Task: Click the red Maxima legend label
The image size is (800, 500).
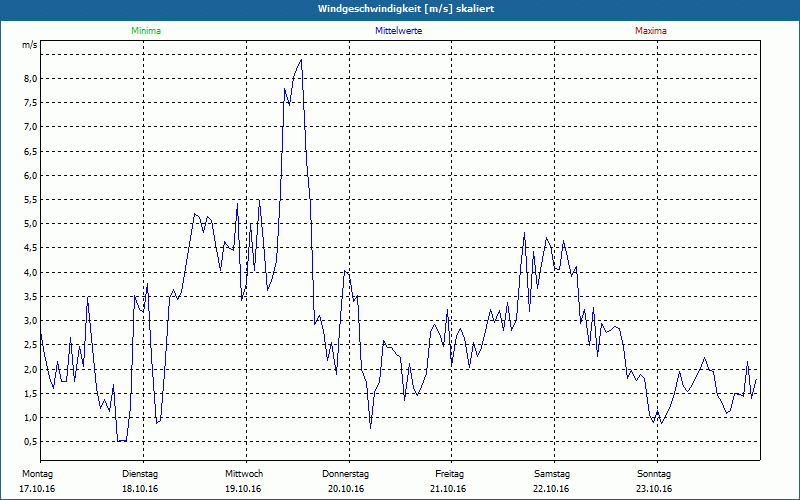Action: pyautogui.click(x=651, y=31)
